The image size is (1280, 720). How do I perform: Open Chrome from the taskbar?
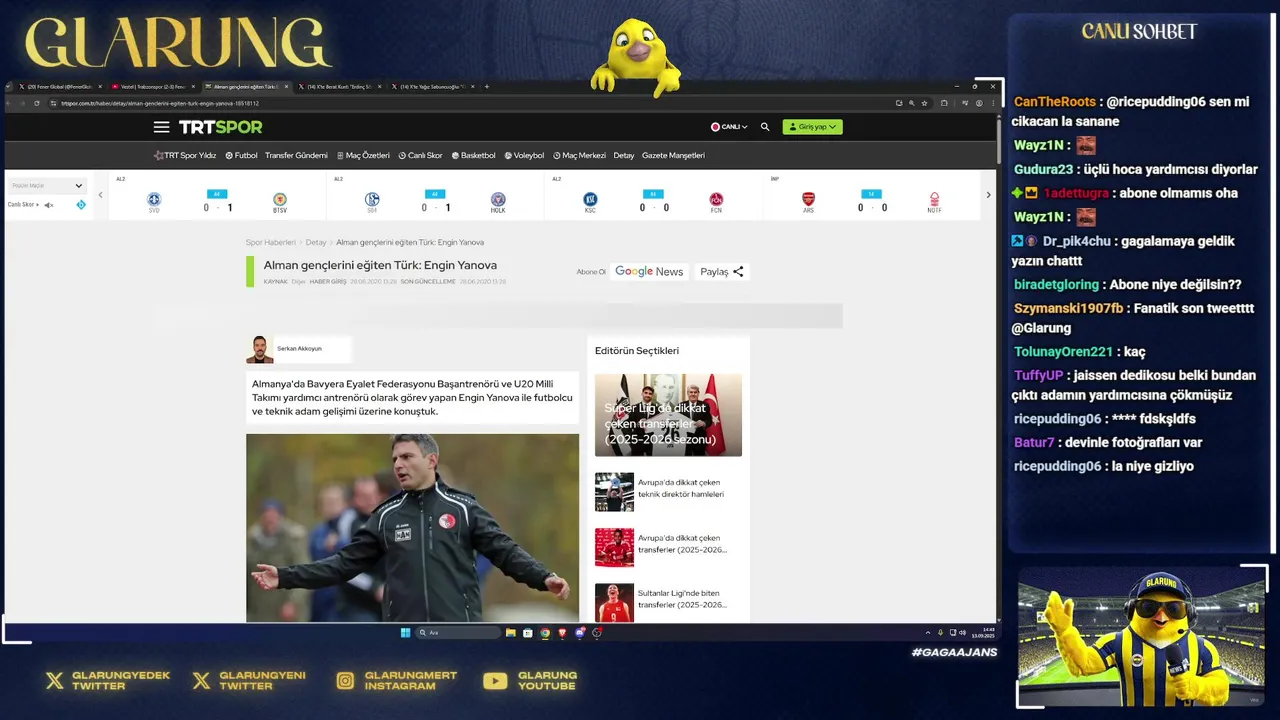tap(545, 632)
